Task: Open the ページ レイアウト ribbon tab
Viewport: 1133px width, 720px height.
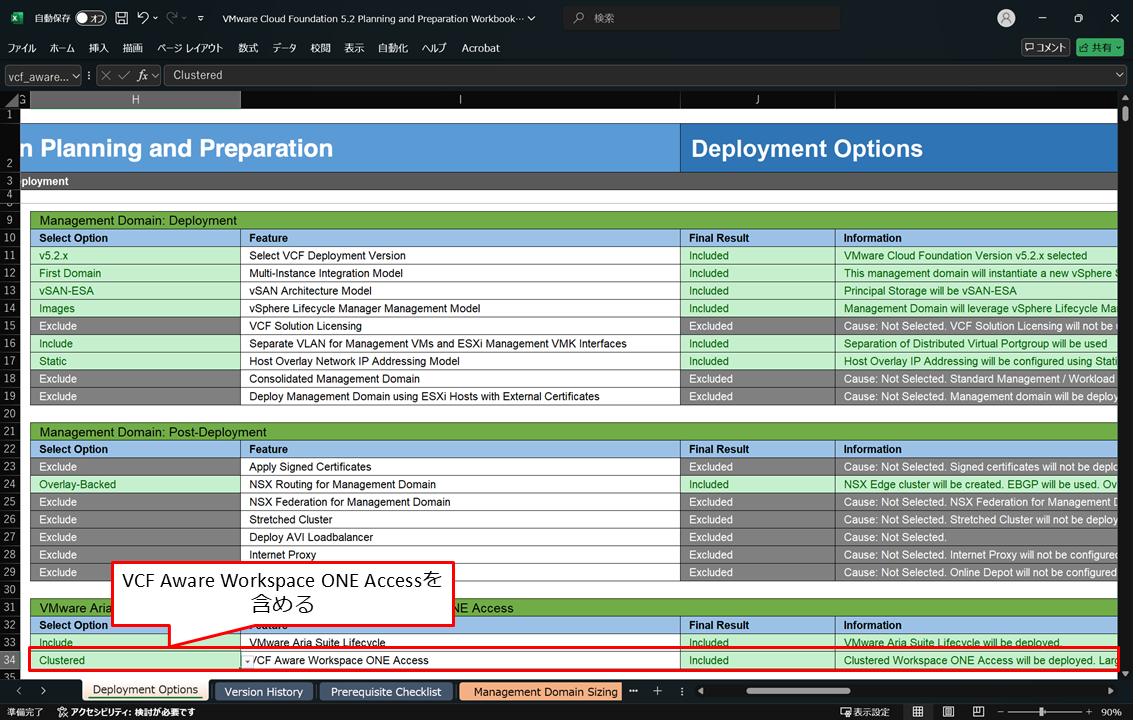Action: coord(190,48)
